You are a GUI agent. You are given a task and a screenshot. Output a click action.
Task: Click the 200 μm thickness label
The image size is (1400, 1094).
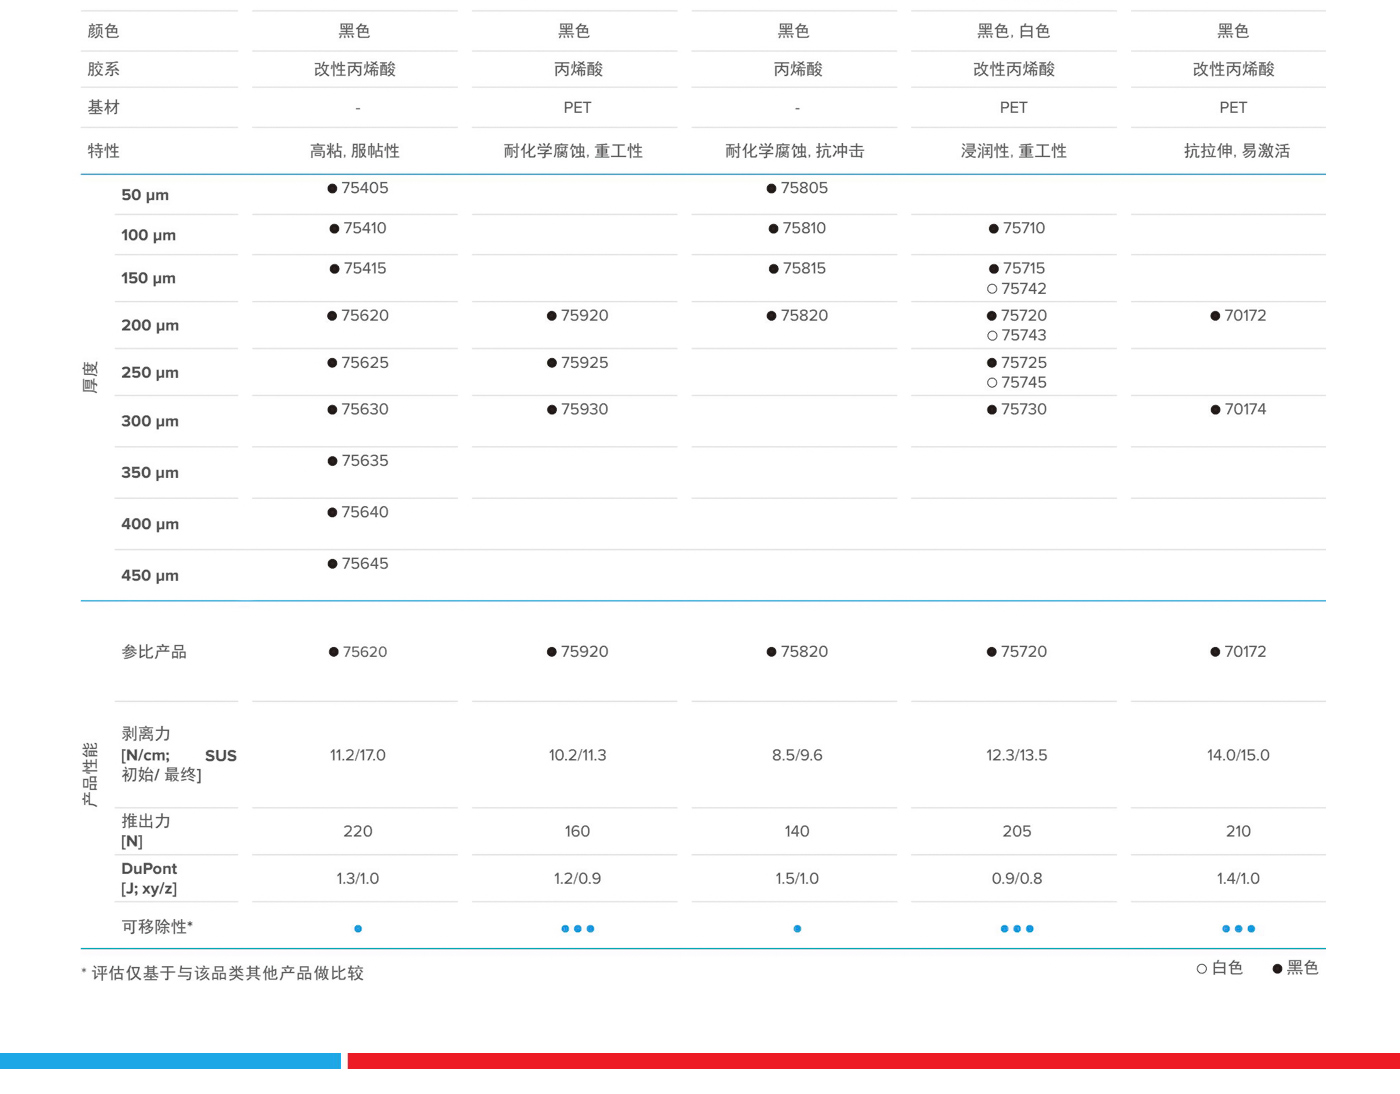click(x=150, y=325)
